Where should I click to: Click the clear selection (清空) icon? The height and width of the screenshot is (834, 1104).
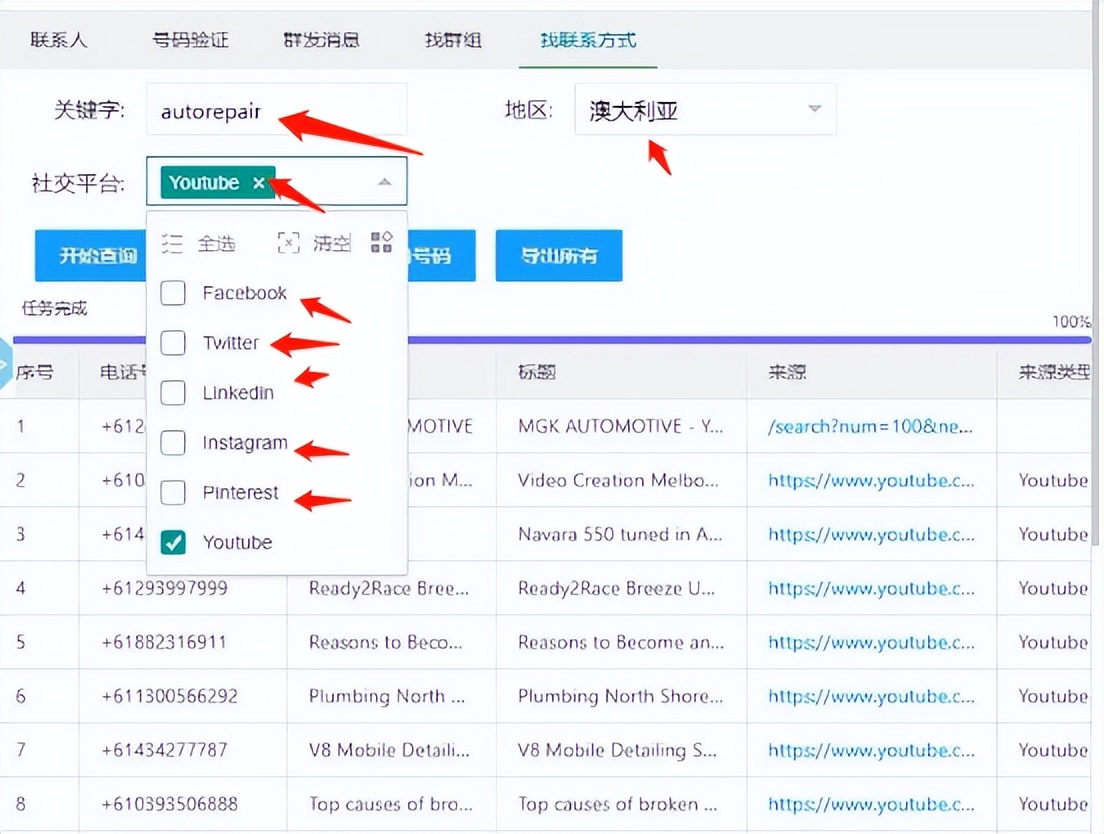pos(288,241)
